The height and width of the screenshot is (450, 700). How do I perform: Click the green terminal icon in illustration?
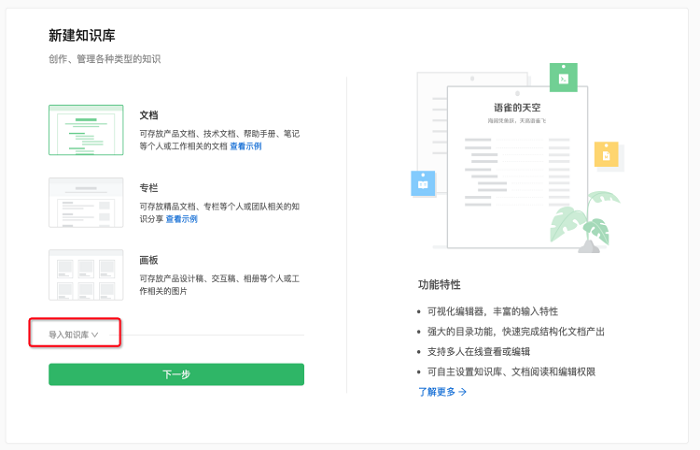pyautogui.click(x=563, y=78)
